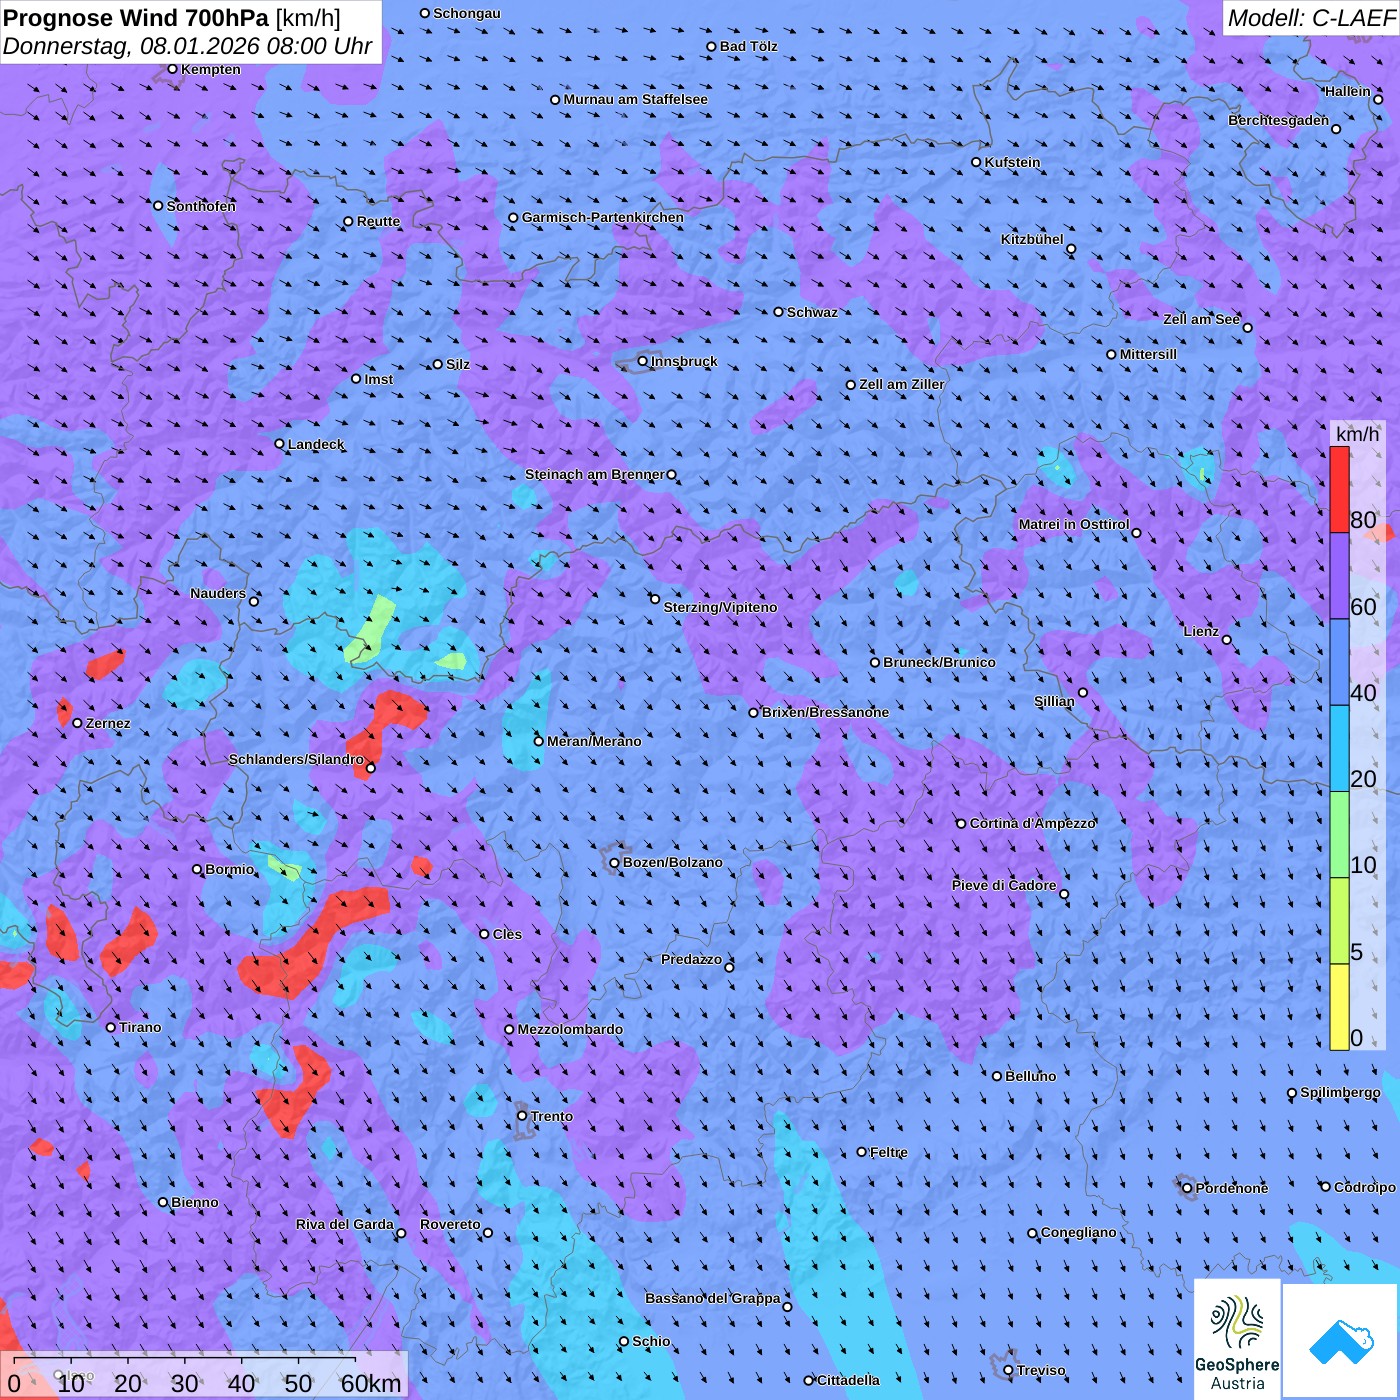The height and width of the screenshot is (1400, 1400).
Task: Click the 'Zernez' label
Action: coord(108,723)
